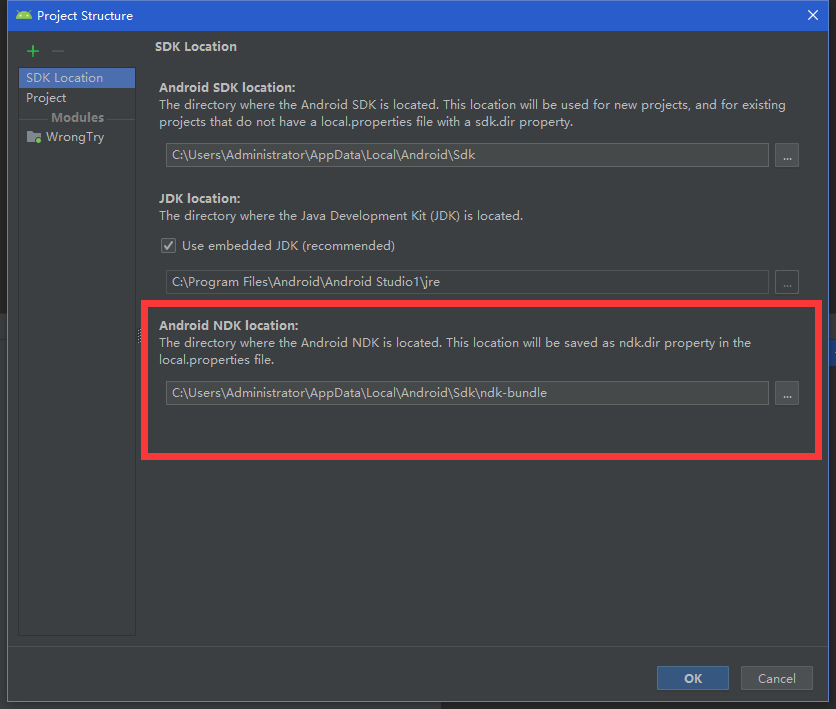Select SDK Location in the sidebar
This screenshot has height=709, width=836.
click(77, 78)
